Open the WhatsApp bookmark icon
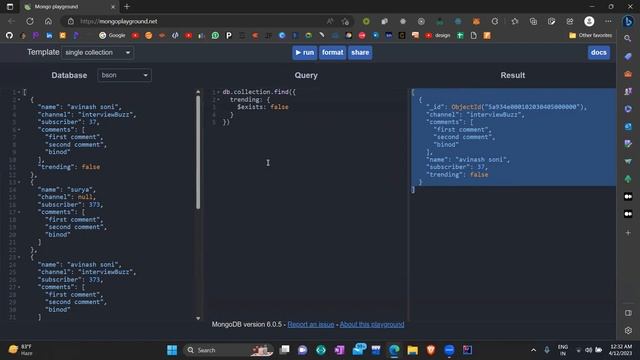The image size is (640, 360). [x=215, y=36]
